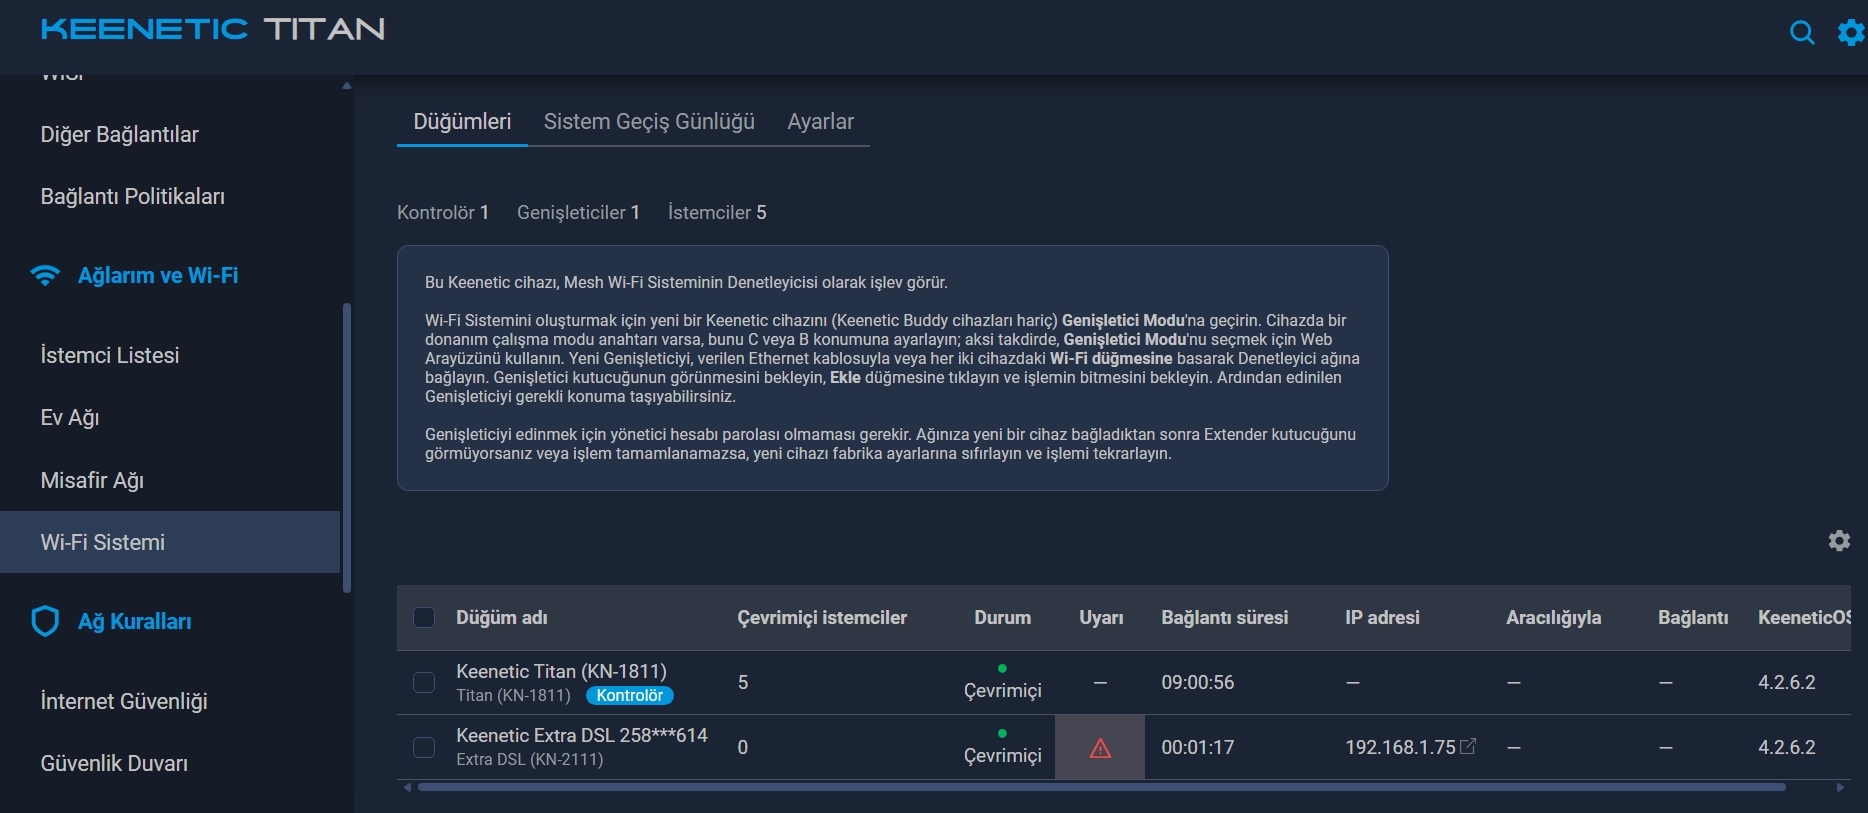Viewport: 1868px width, 813px height.
Task: Open the search icon in the header
Action: click(1802, 33)
